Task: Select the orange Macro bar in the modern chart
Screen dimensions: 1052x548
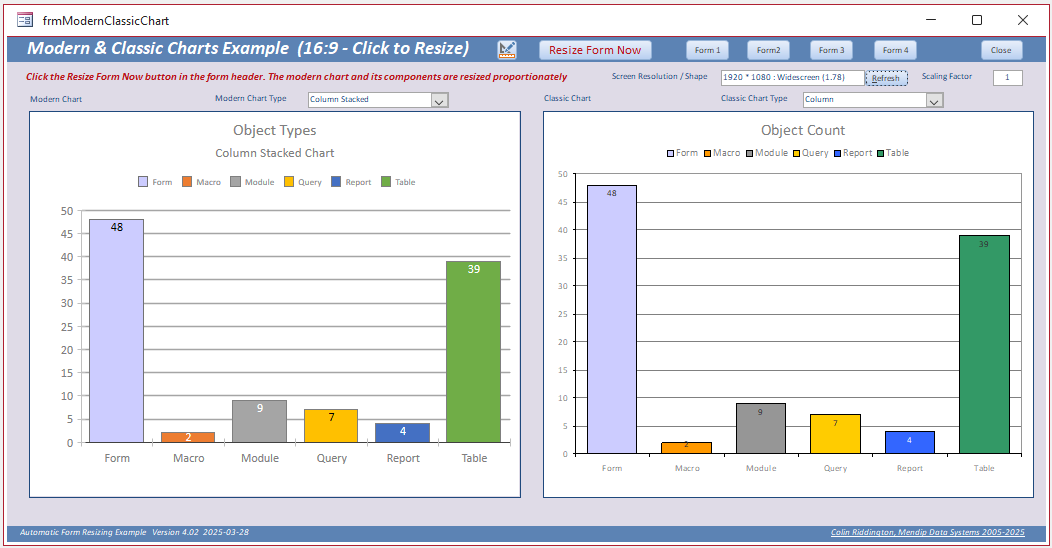Action: [x=188, y=437]
